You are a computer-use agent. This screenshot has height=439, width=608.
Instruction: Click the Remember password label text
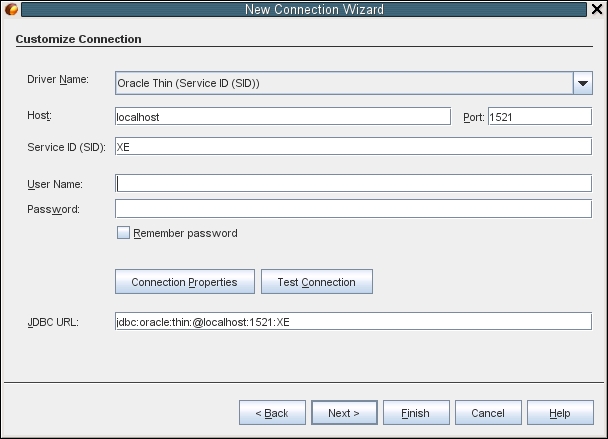185,233
